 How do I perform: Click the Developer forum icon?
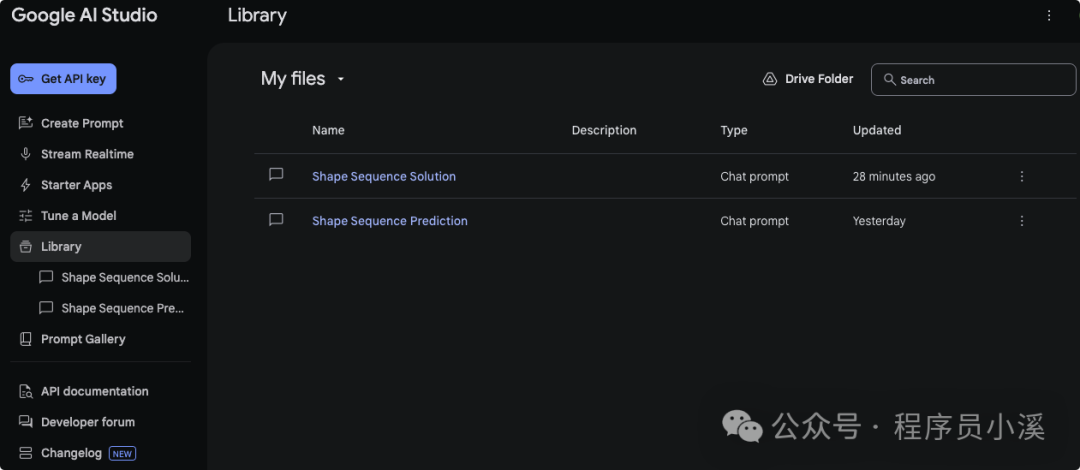coord(26,422)
